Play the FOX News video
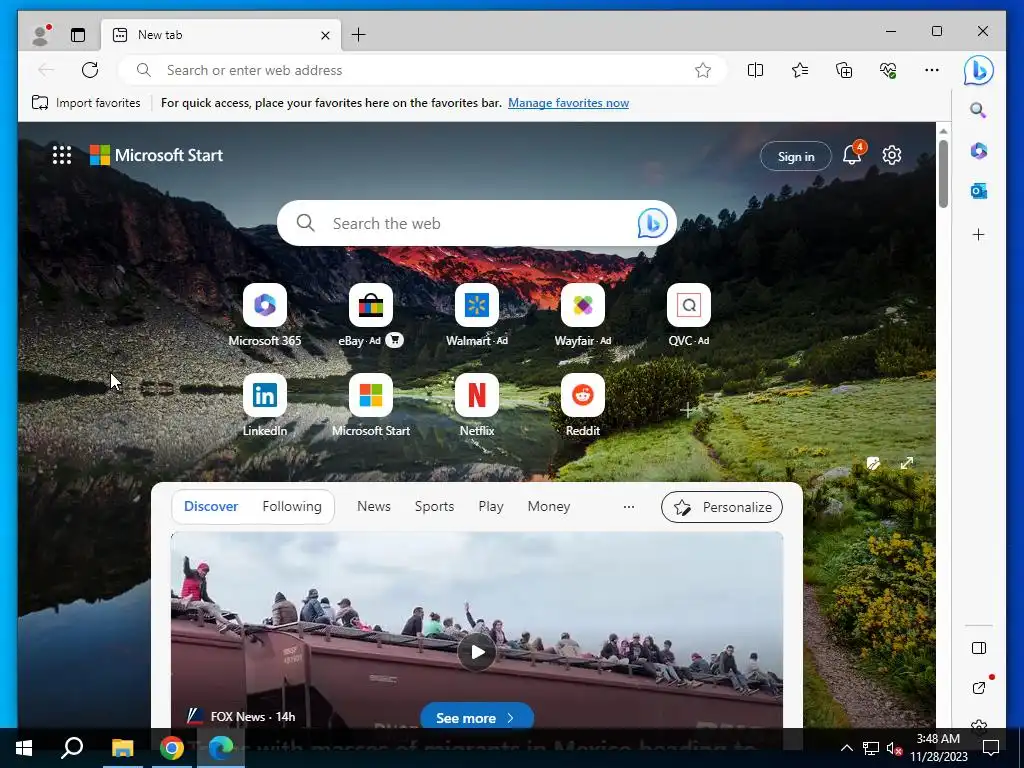This screenshot has width=1024, height=768. (x=477, y=652)
